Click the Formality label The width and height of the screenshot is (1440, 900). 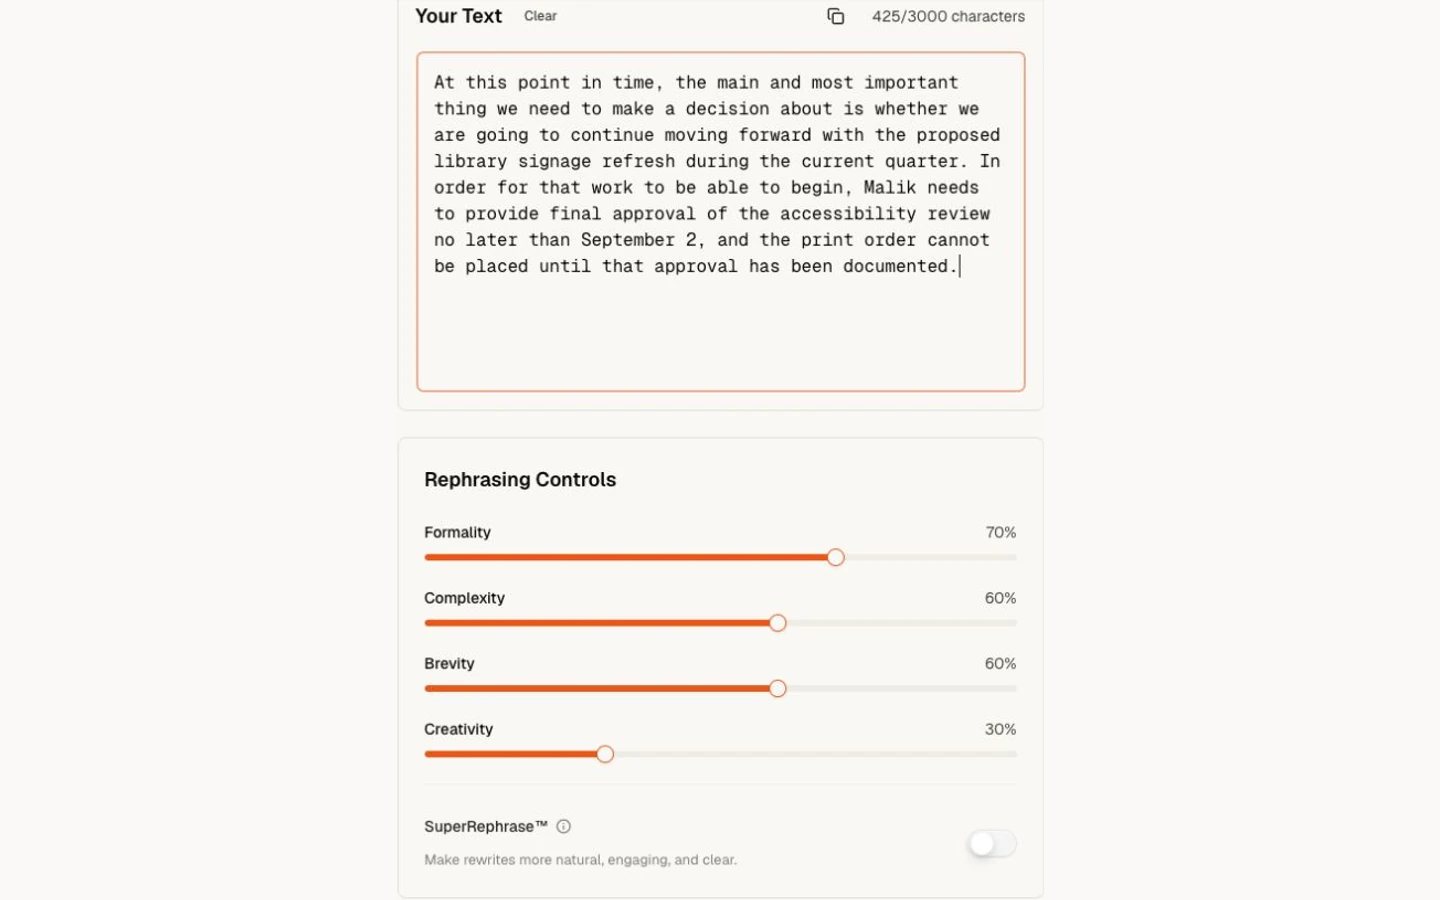[457, 532]
